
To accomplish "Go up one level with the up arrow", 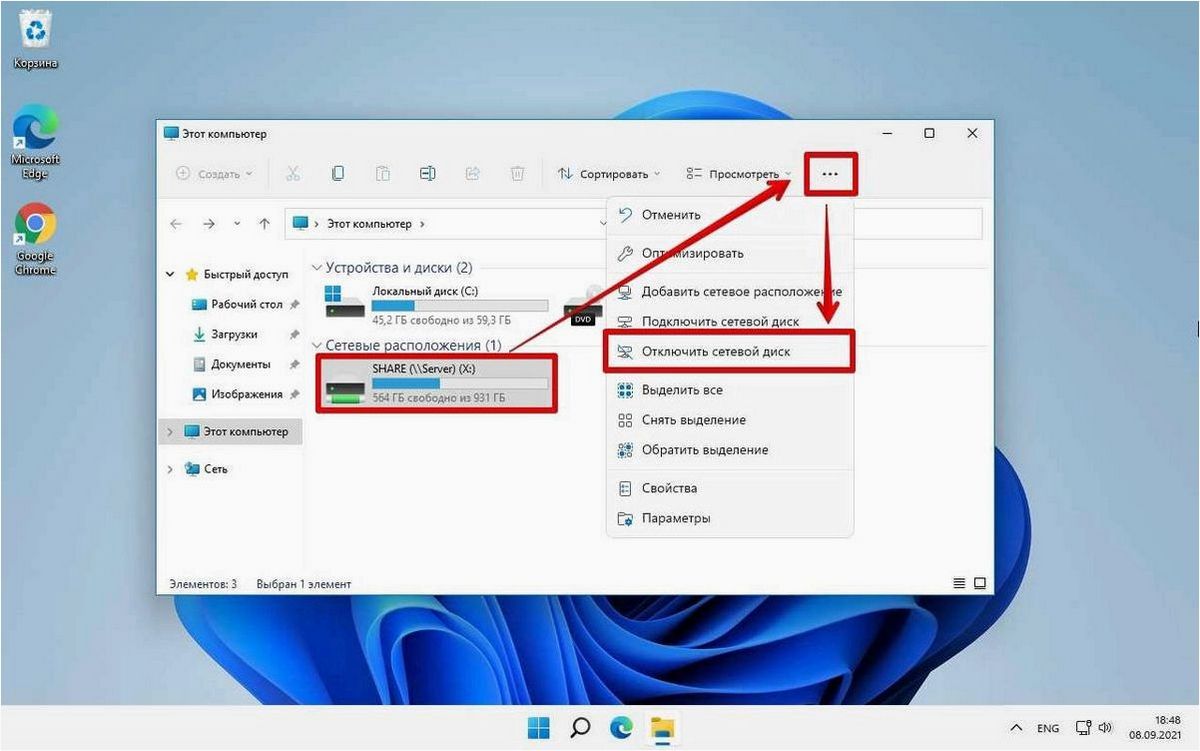I will (x=264, y=224).
